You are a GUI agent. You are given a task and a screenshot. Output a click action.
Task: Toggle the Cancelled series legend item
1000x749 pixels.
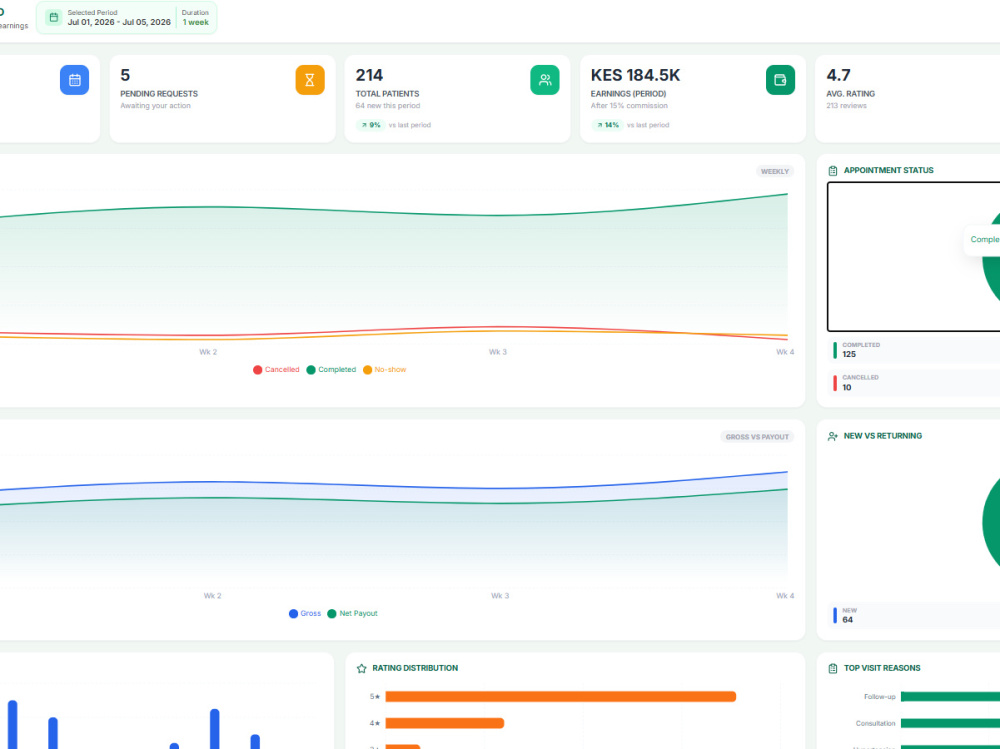[276, 370]
